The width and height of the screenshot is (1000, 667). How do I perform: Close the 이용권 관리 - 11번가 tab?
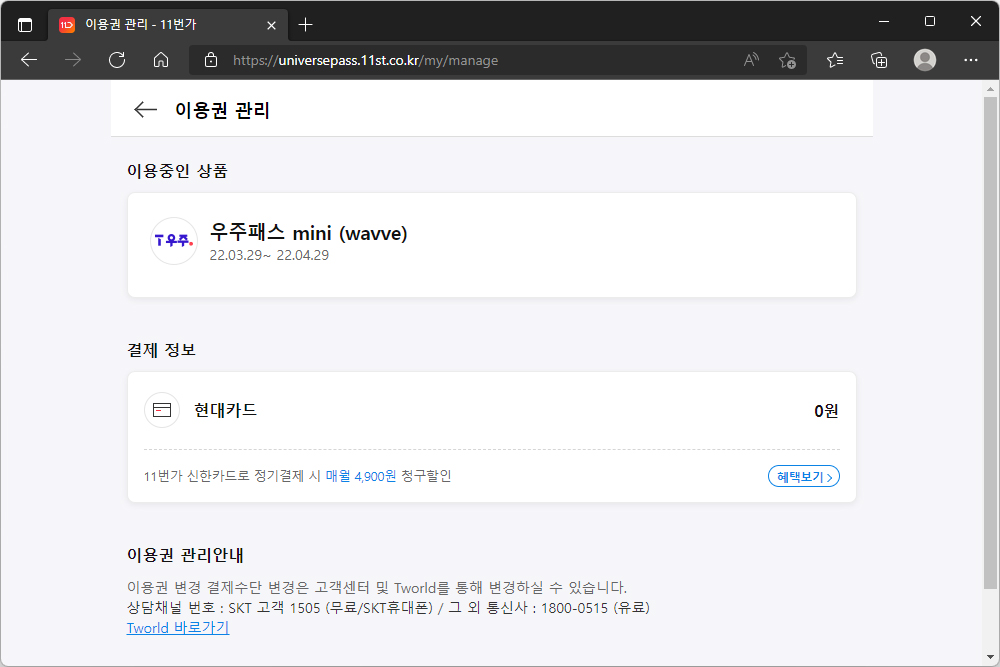pyautogui.click(x=272, y=25)
